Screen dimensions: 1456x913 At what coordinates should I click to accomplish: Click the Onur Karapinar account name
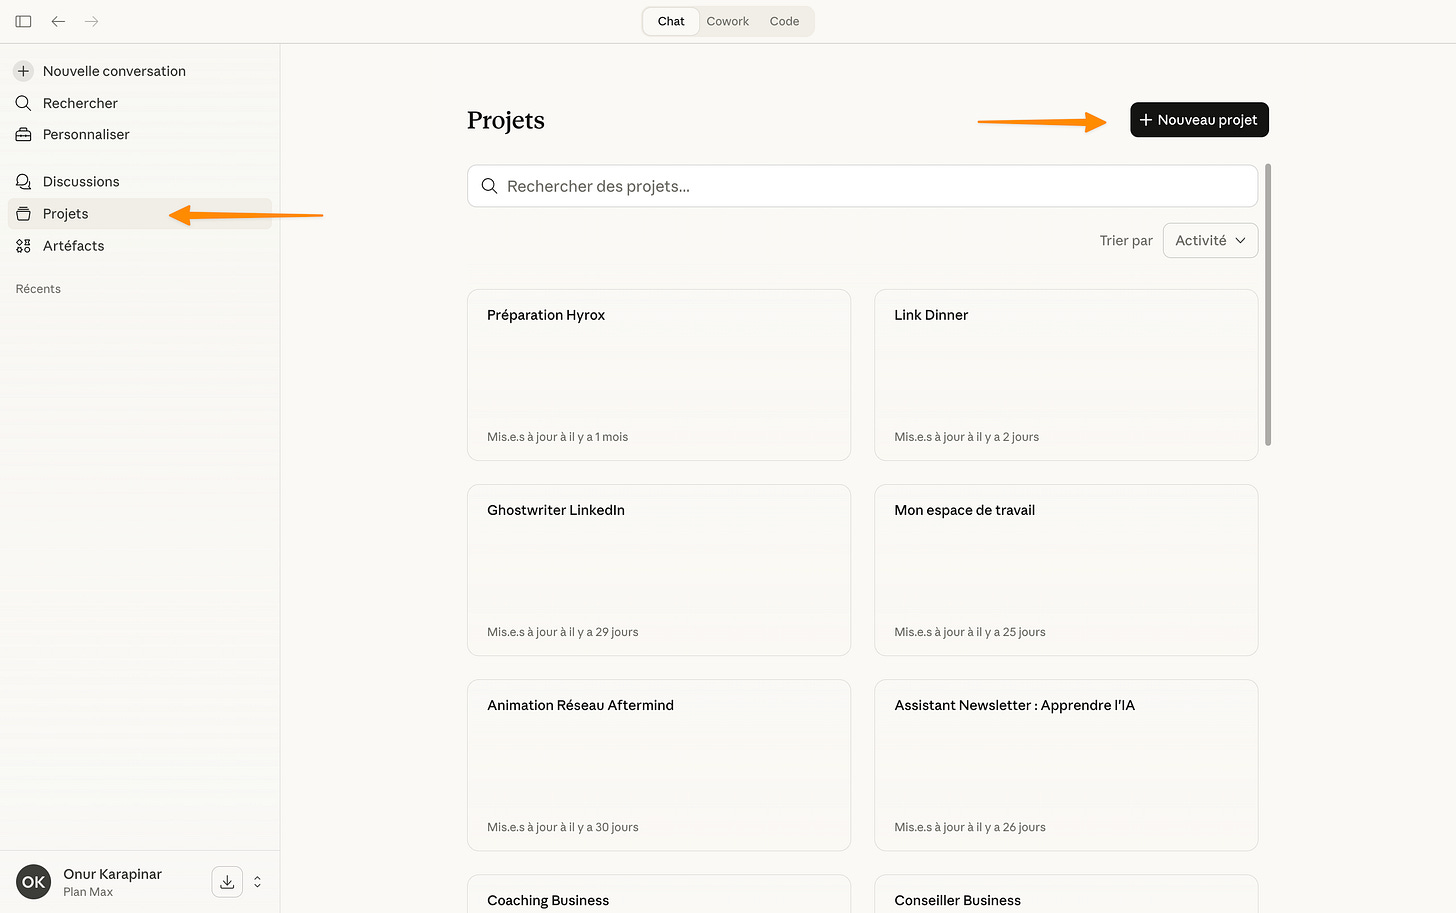click(112, 874)
